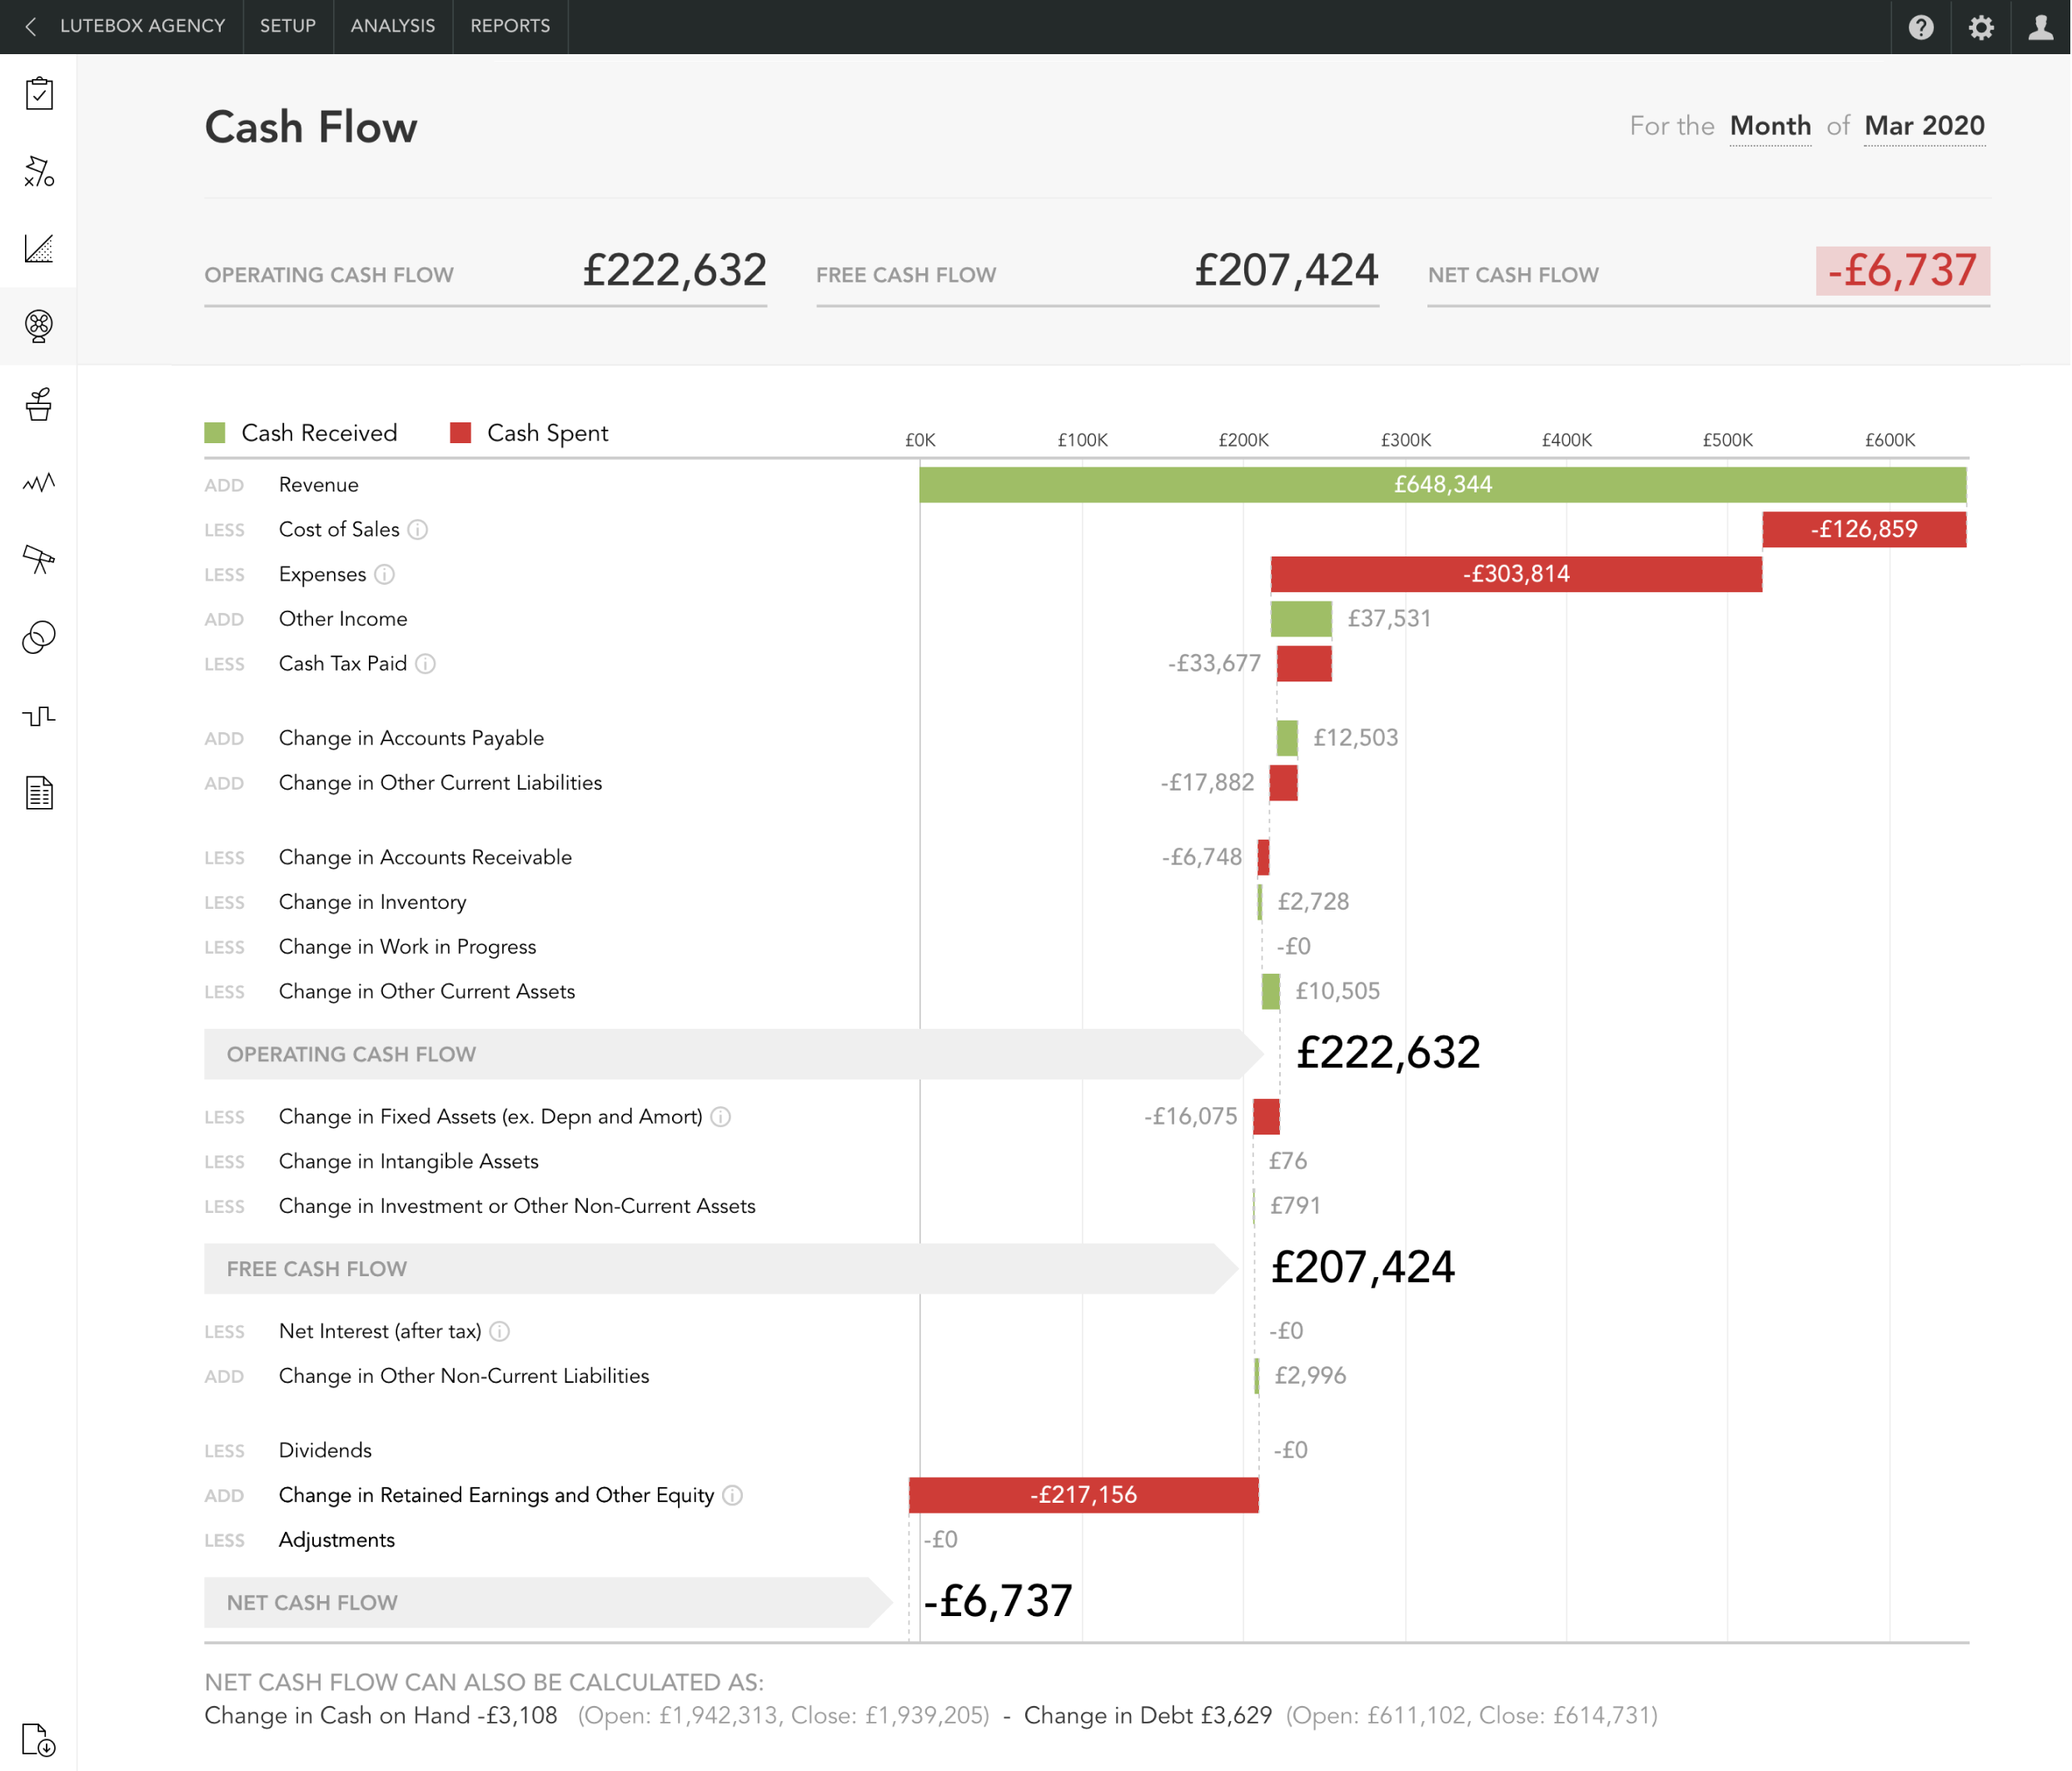Image resolution: width=2072 pixels, height=1771 pixels.
Task: Select the fan-shaped cash flow icon in sidebar
Action: pyautogui.click(x=38, y=326)
